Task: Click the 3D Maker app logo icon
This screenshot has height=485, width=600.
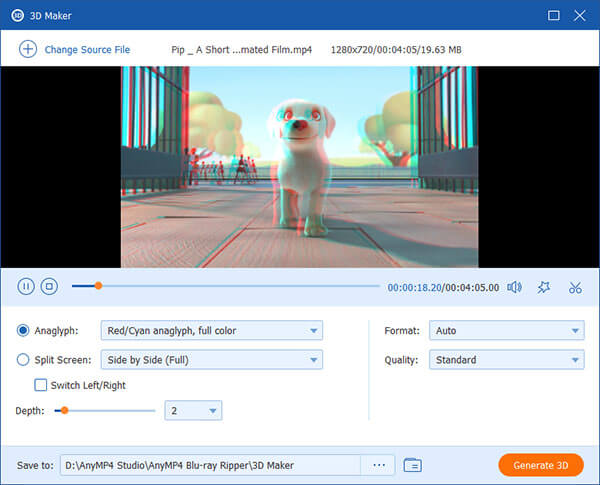Action: click(x=17, y=15)
